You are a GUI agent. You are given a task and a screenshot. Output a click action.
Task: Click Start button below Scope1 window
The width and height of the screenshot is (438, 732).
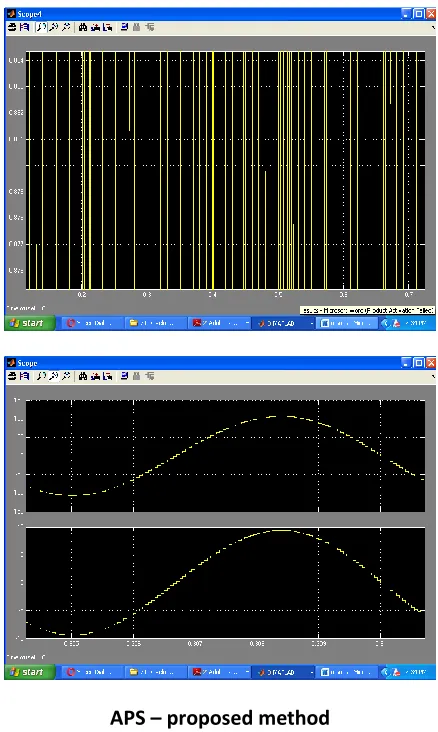coord(30,323)
